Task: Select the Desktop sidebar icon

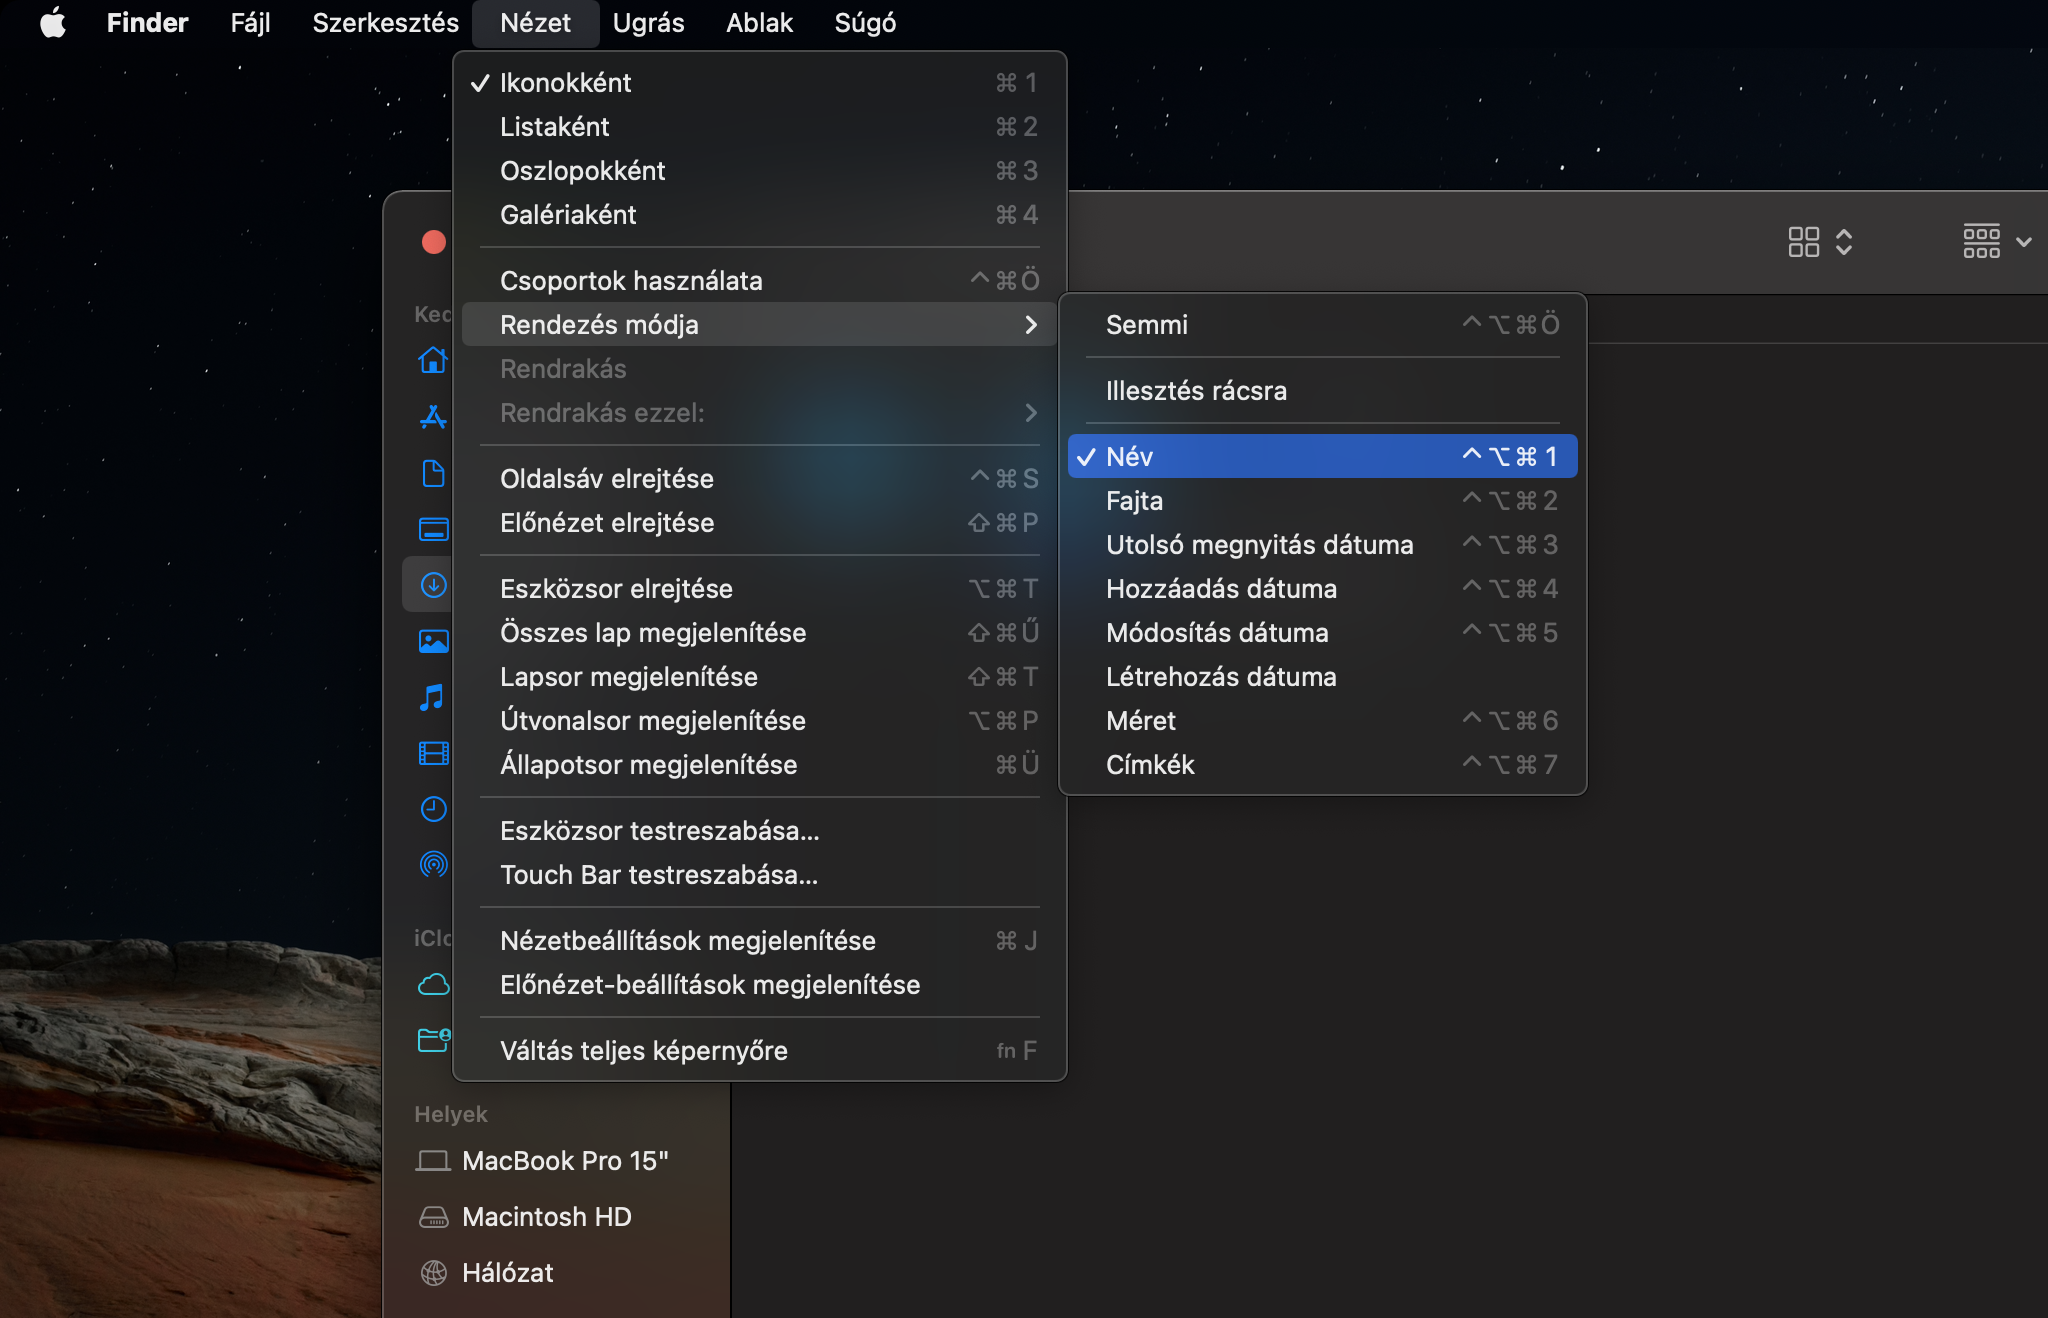Action: (433, 529)
